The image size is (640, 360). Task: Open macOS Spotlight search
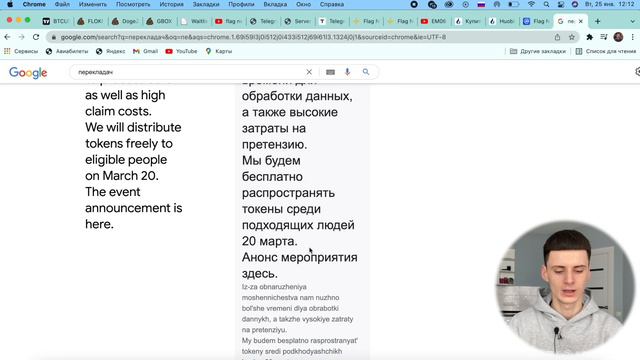[546, 4]
